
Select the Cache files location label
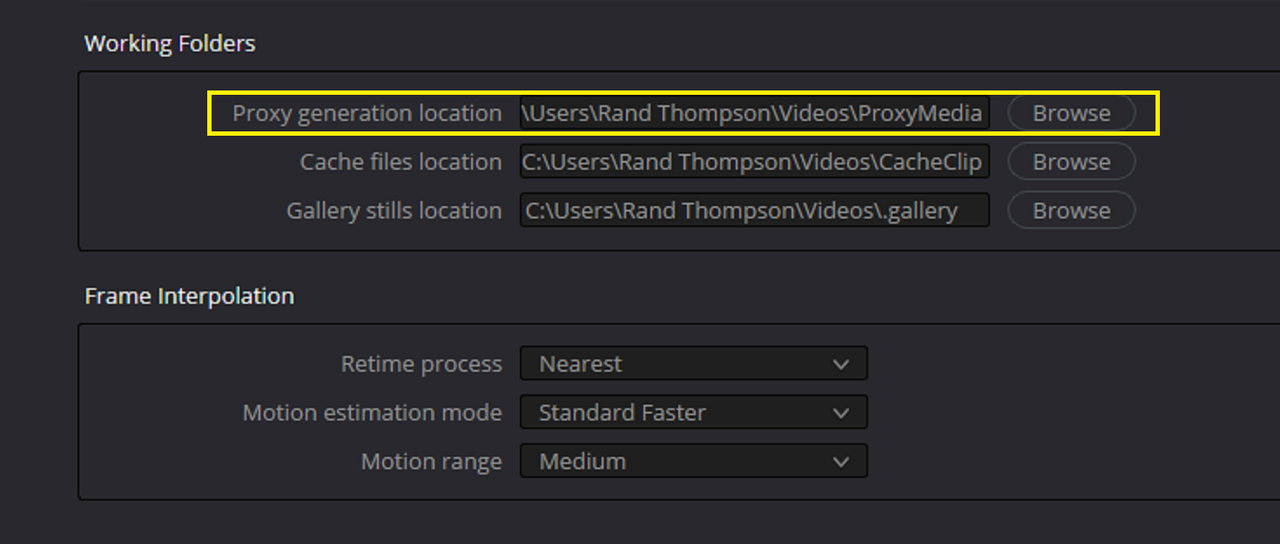tap(401, 162)
